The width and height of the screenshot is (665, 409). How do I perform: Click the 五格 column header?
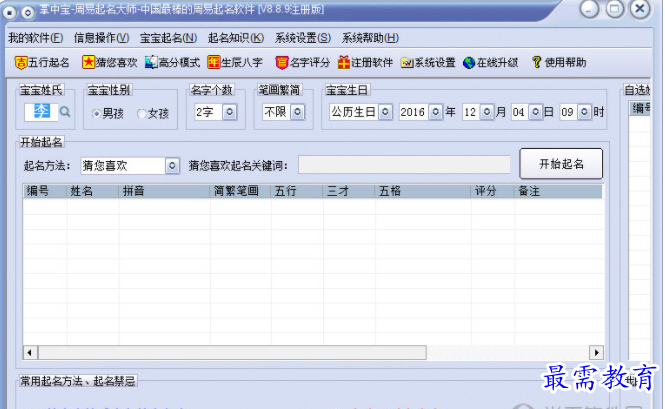coord(423,191)
